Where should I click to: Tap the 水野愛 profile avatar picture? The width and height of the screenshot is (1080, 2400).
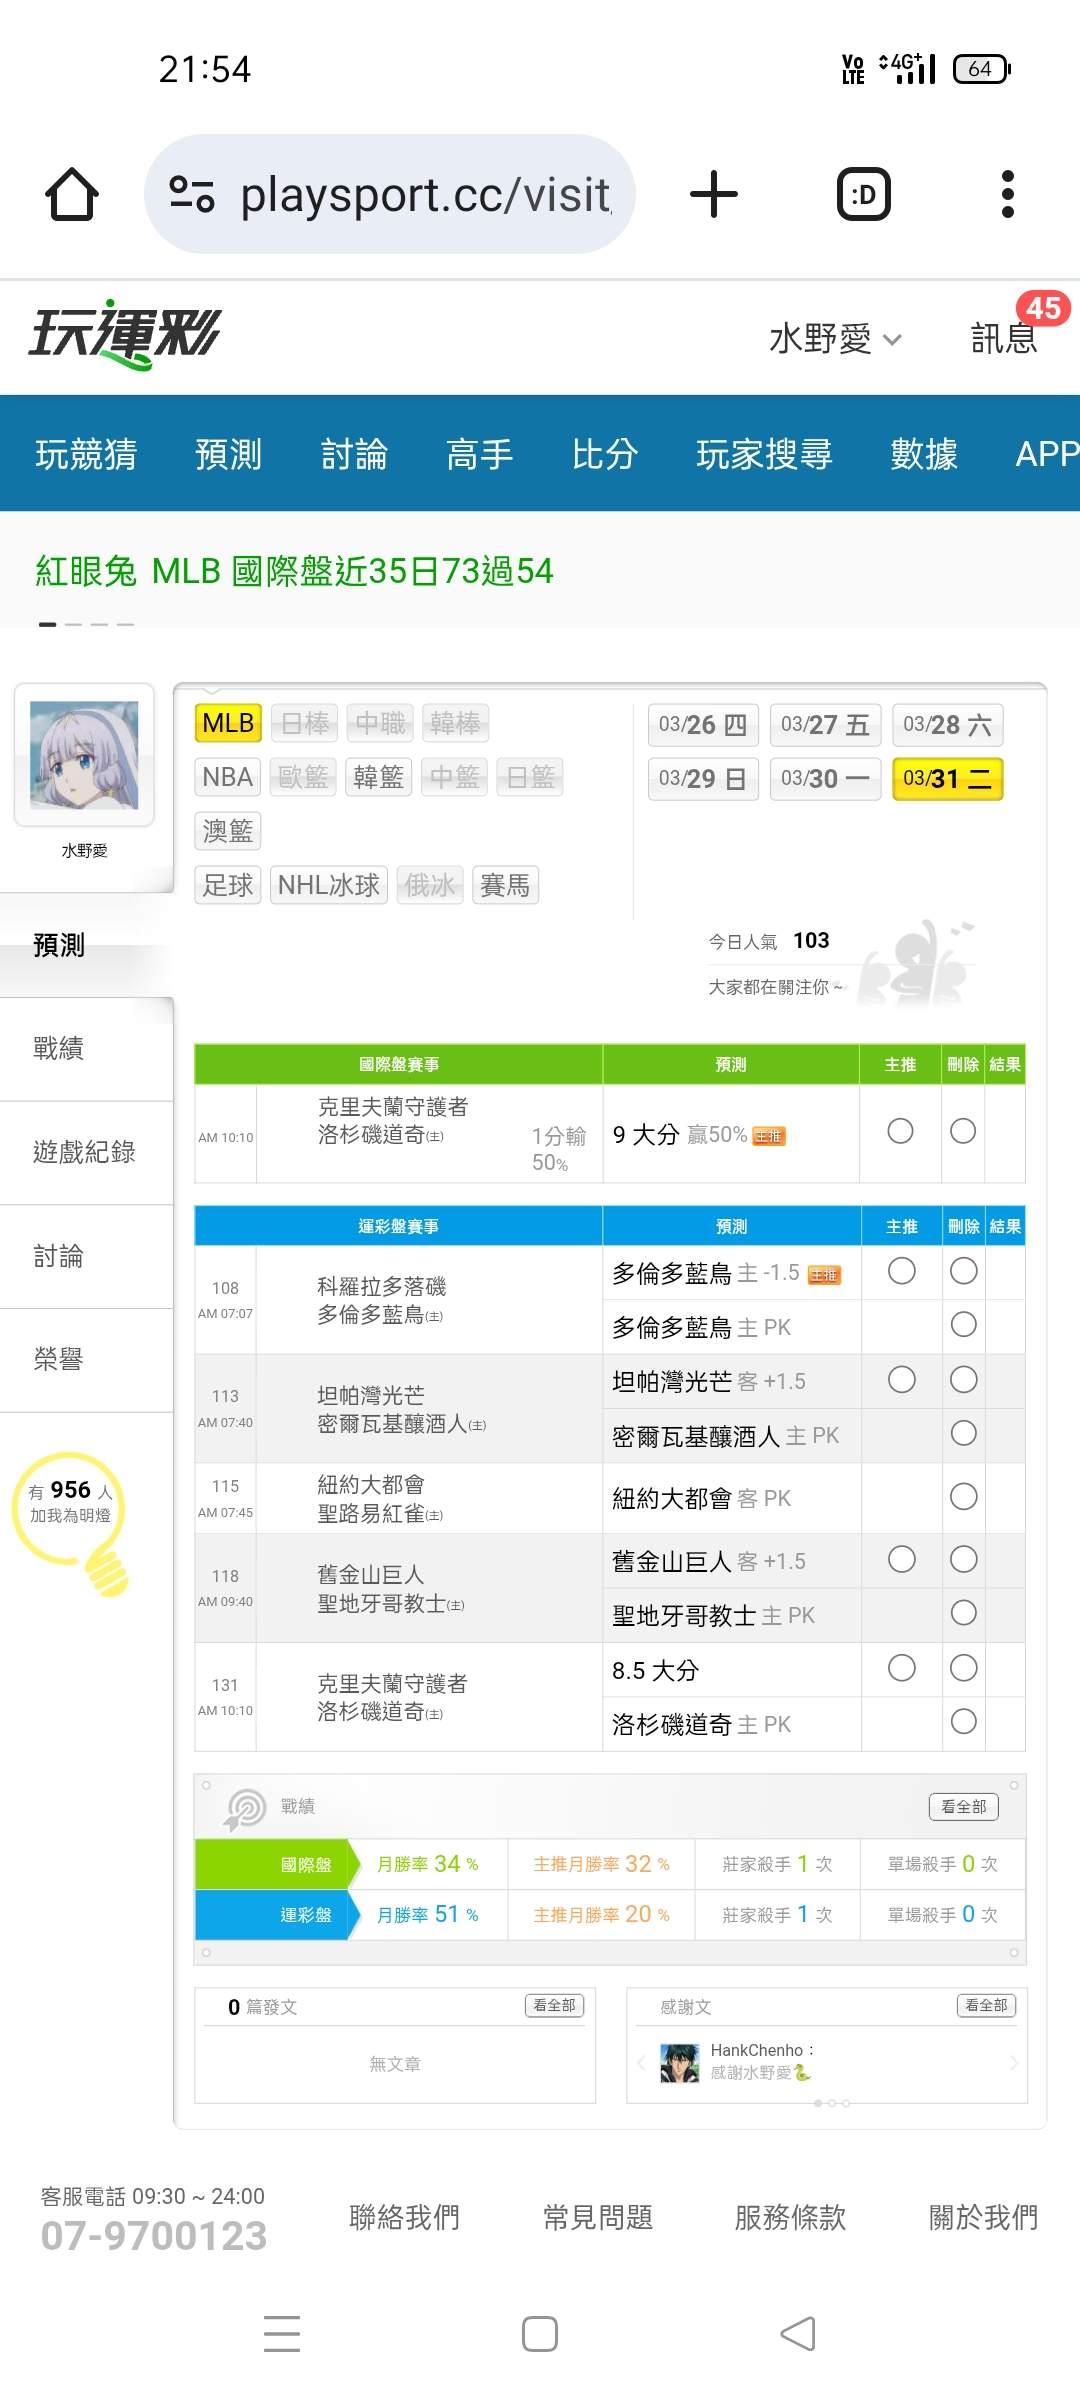[84, 755]
